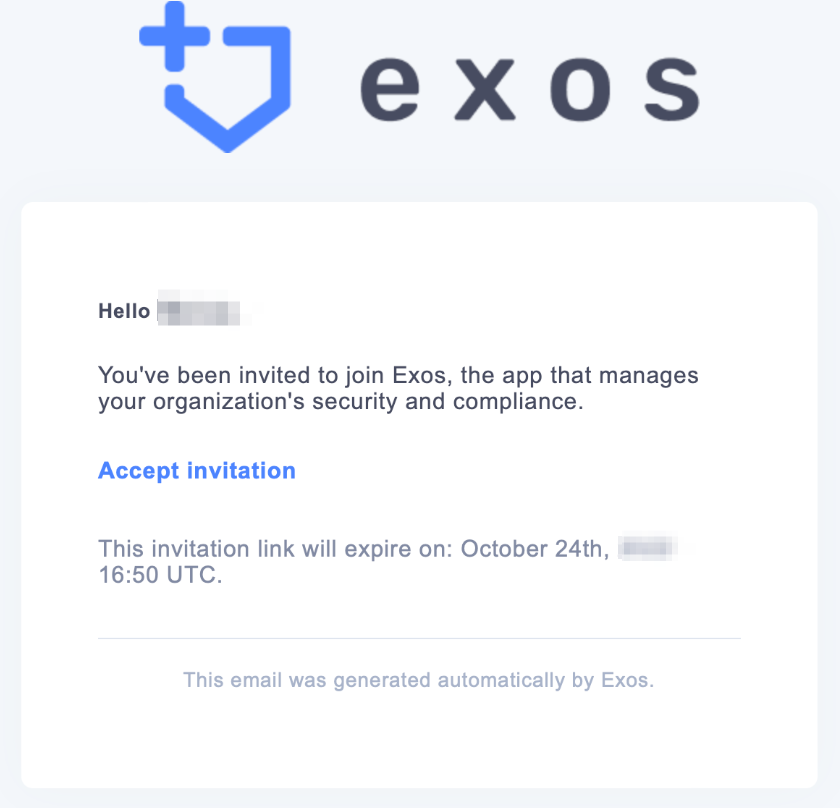Click the Hello greeting text
The height and width of the screenshot is (808, 840).
[124, 311]
